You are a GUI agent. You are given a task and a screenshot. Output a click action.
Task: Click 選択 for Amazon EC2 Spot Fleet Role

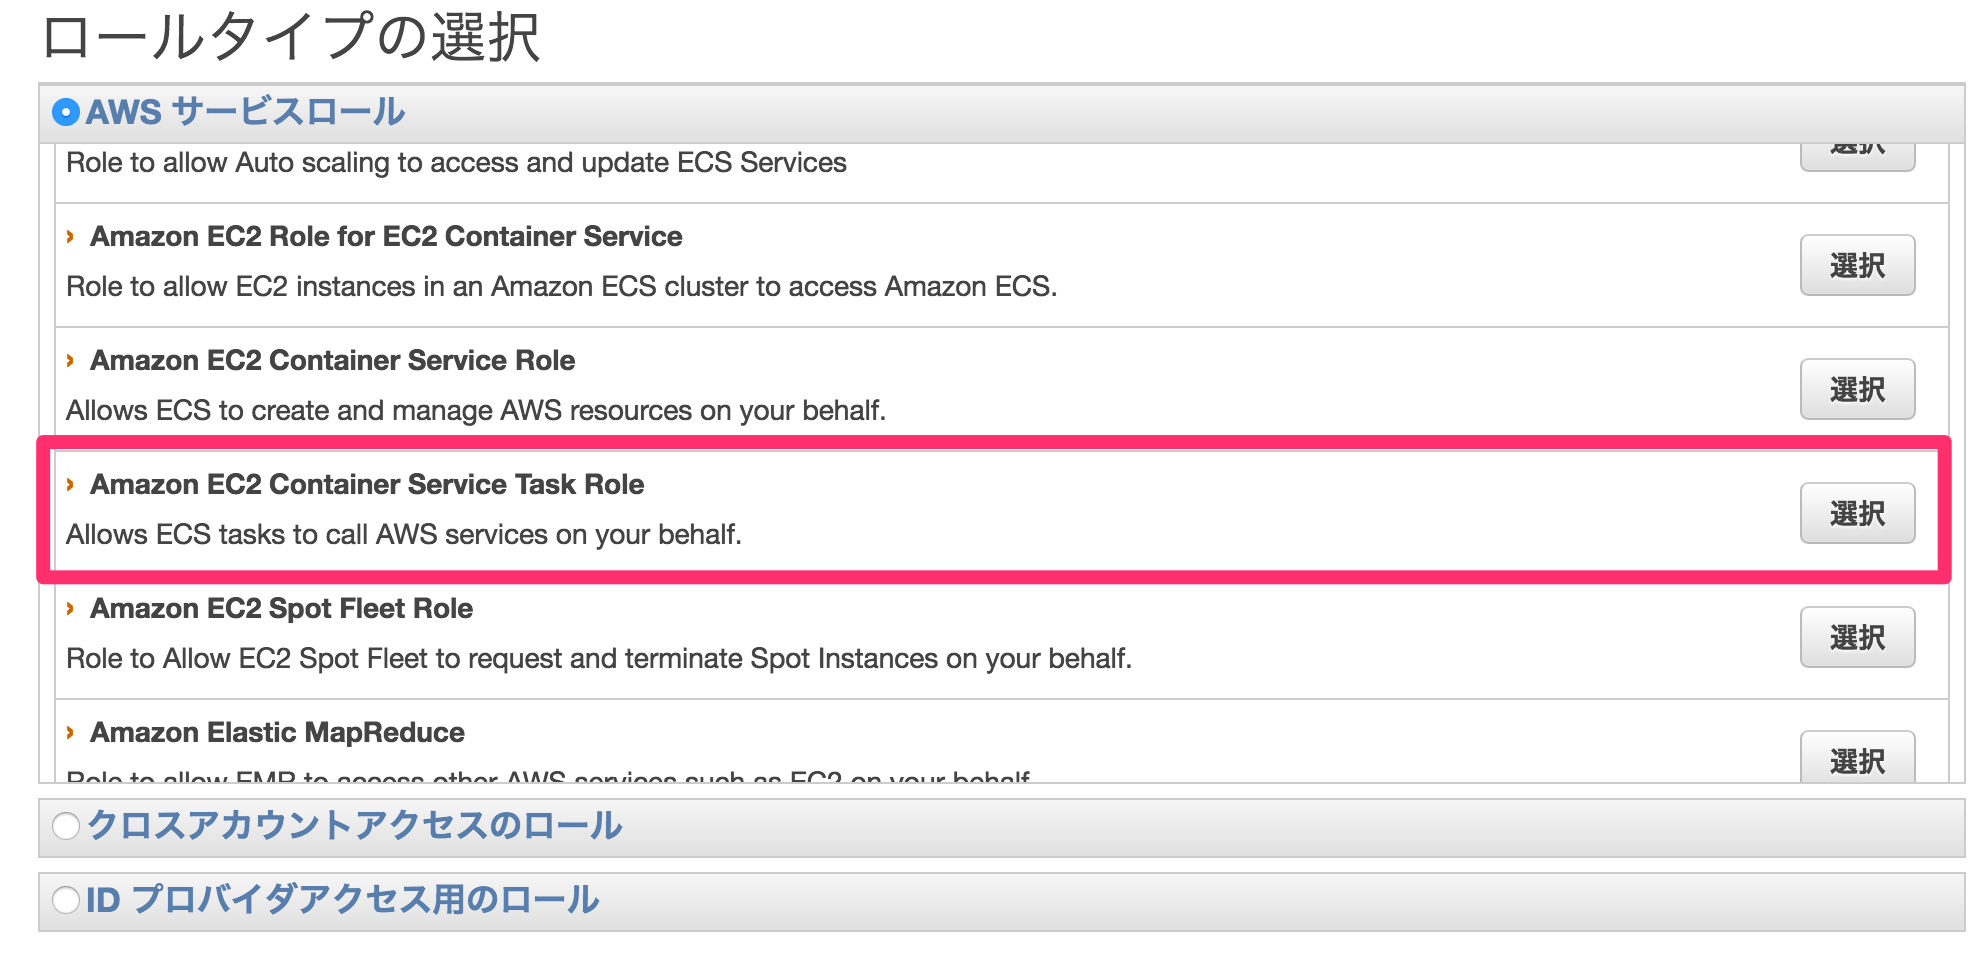point(1857,637)
